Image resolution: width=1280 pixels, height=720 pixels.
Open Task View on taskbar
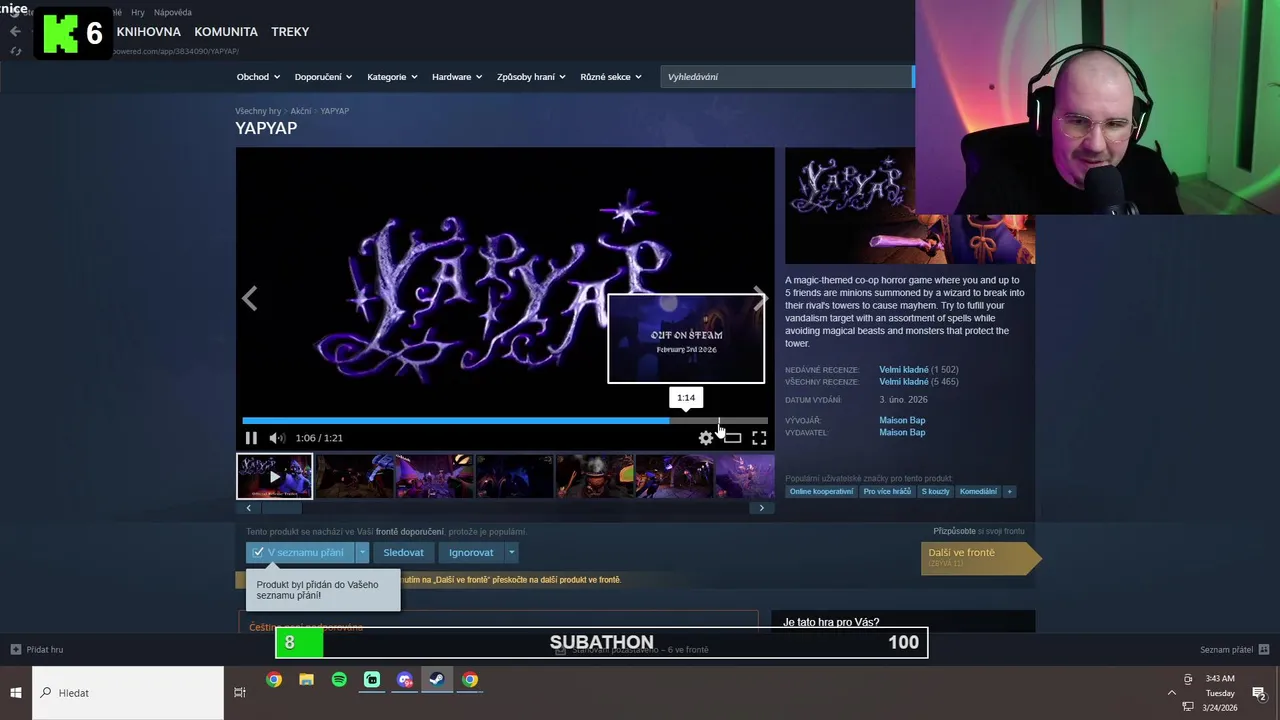coord(240,693)
